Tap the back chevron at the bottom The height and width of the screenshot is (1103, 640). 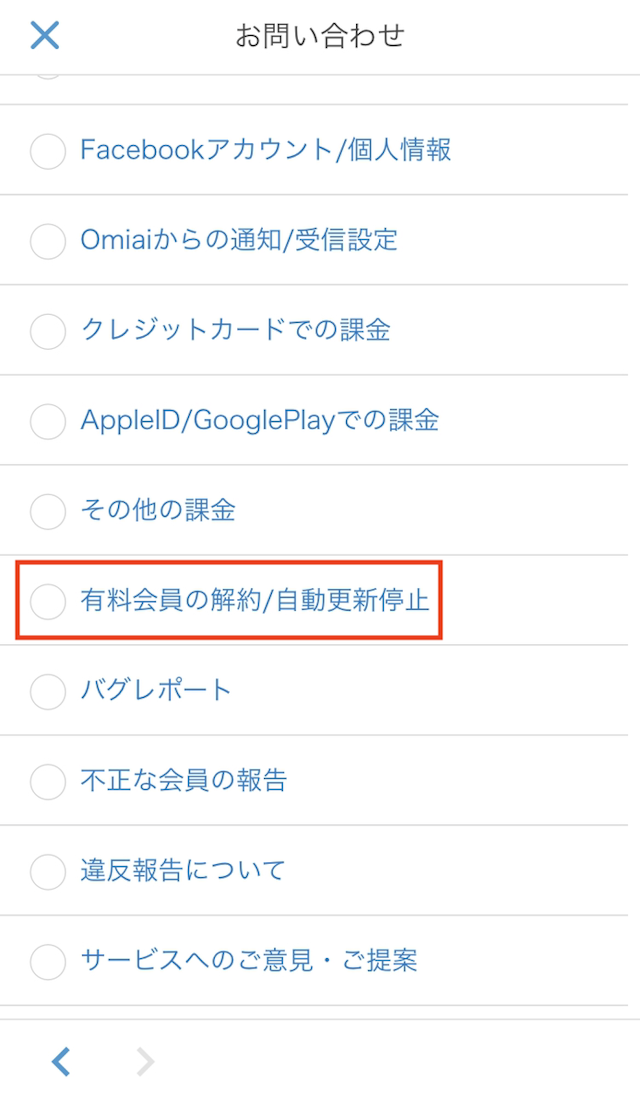pyautogui.click(x=60, y=1062)
